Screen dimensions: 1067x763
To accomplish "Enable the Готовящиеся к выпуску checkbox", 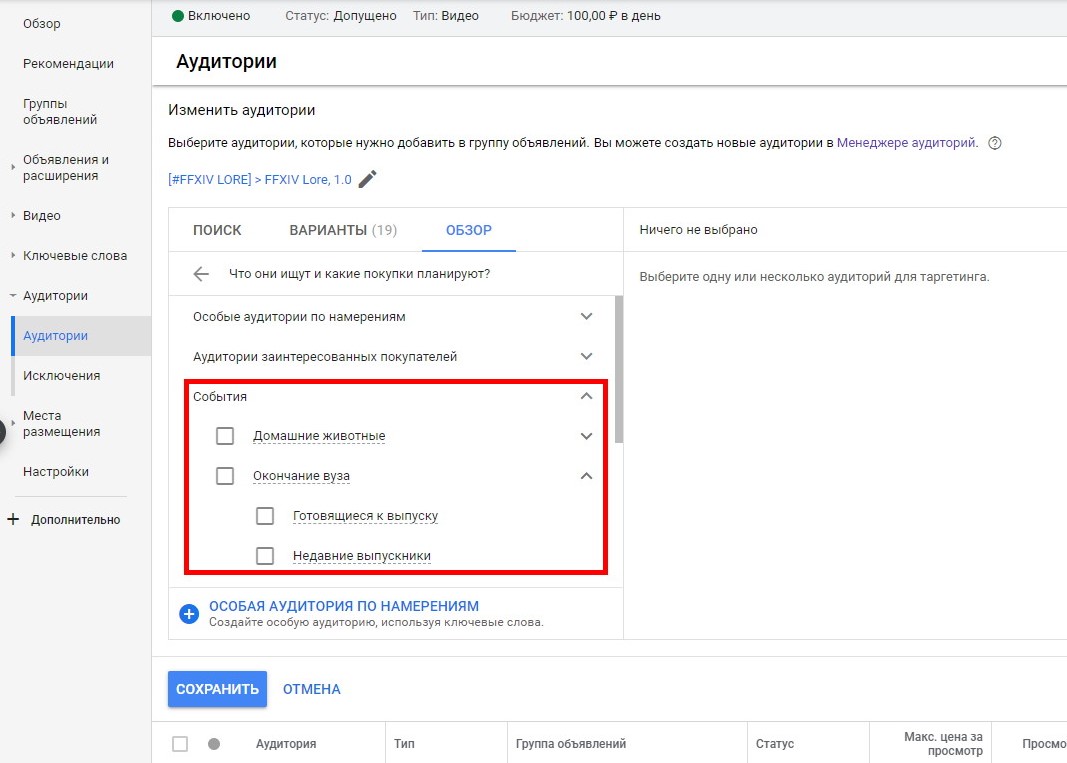I will tap(265, 516).
